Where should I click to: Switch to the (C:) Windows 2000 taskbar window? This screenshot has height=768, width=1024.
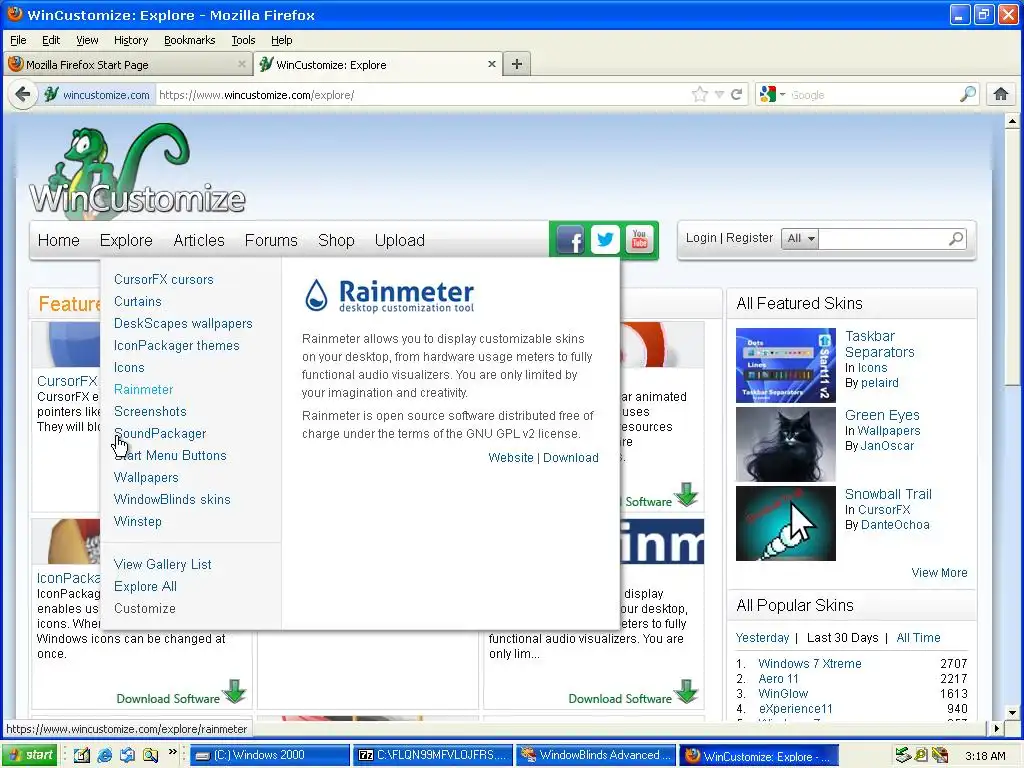click(x=270, y=756)
